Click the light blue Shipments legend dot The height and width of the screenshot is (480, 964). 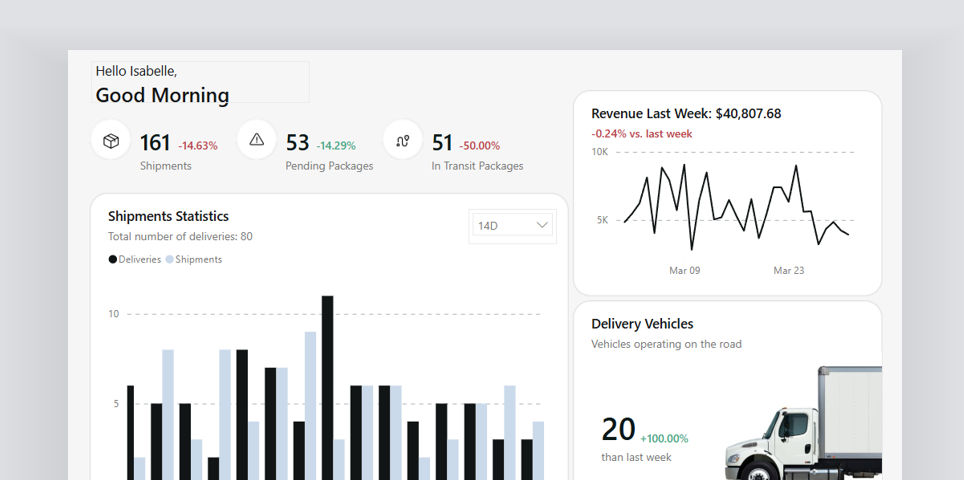coord(170,259)
